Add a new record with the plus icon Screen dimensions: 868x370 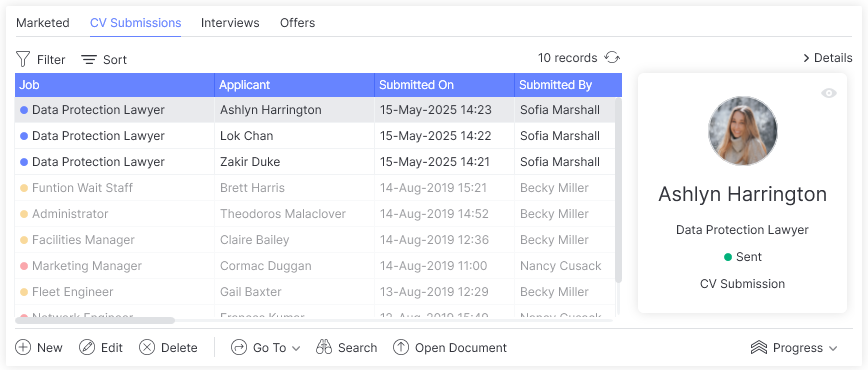[x=23, y=347]
